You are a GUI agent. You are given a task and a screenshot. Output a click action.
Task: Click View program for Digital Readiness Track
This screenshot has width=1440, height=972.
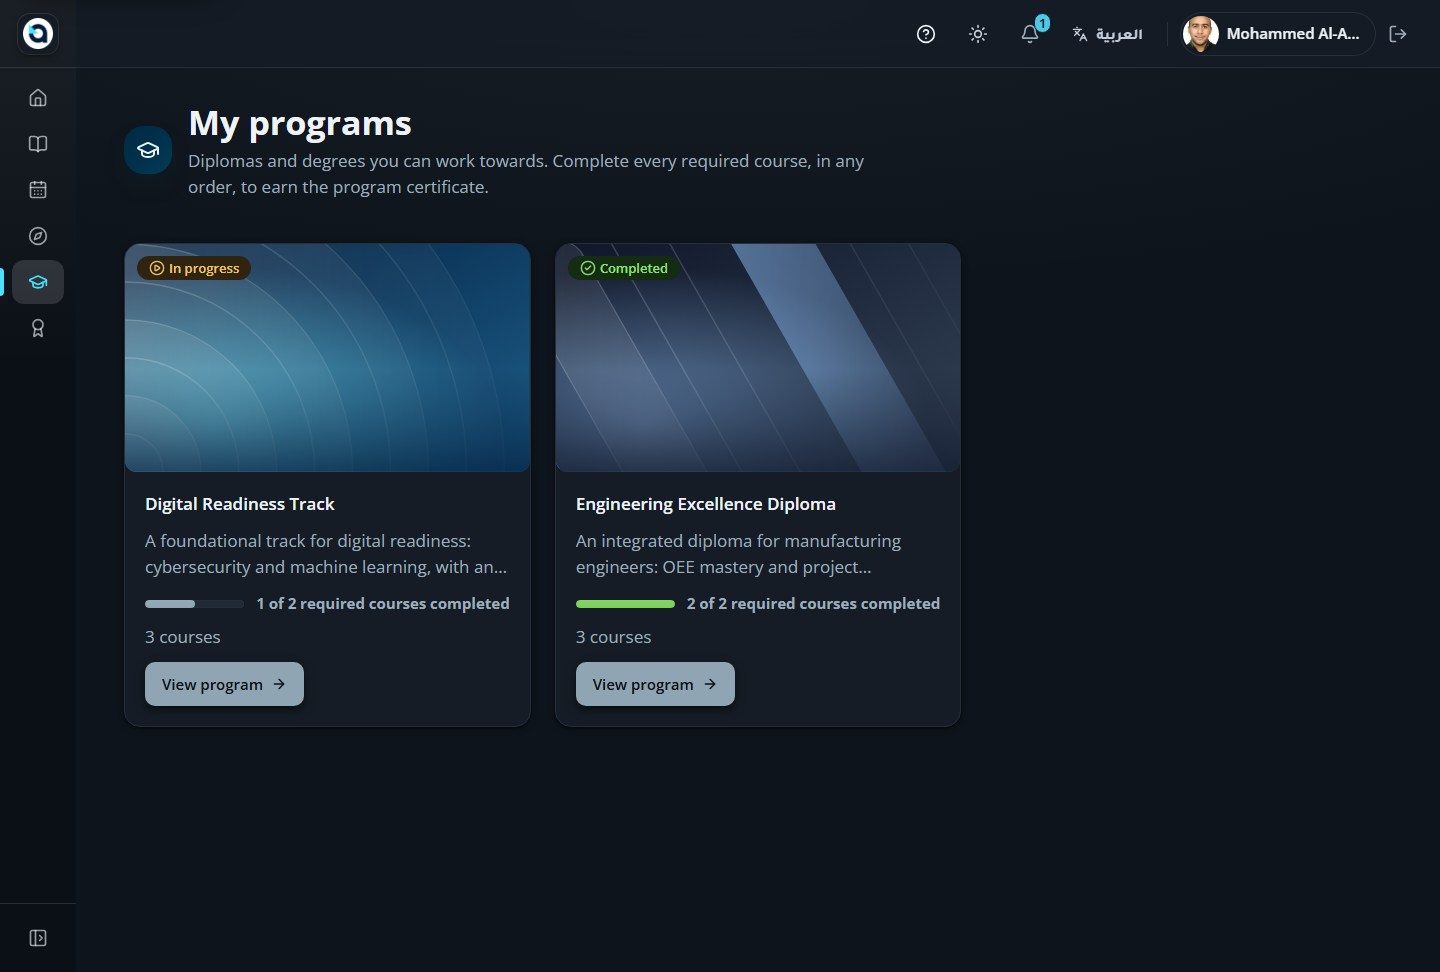coord(224,684)
